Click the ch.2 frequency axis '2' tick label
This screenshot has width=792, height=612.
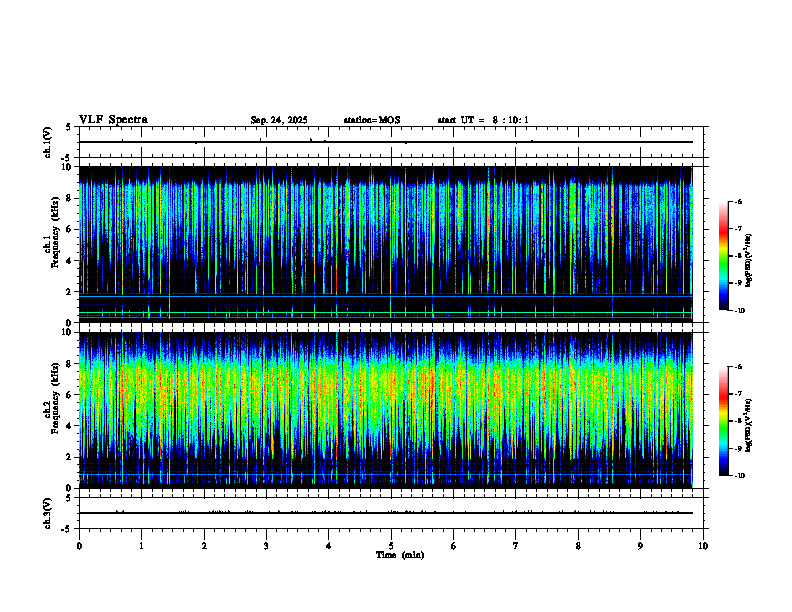click(x=71, y=457)
